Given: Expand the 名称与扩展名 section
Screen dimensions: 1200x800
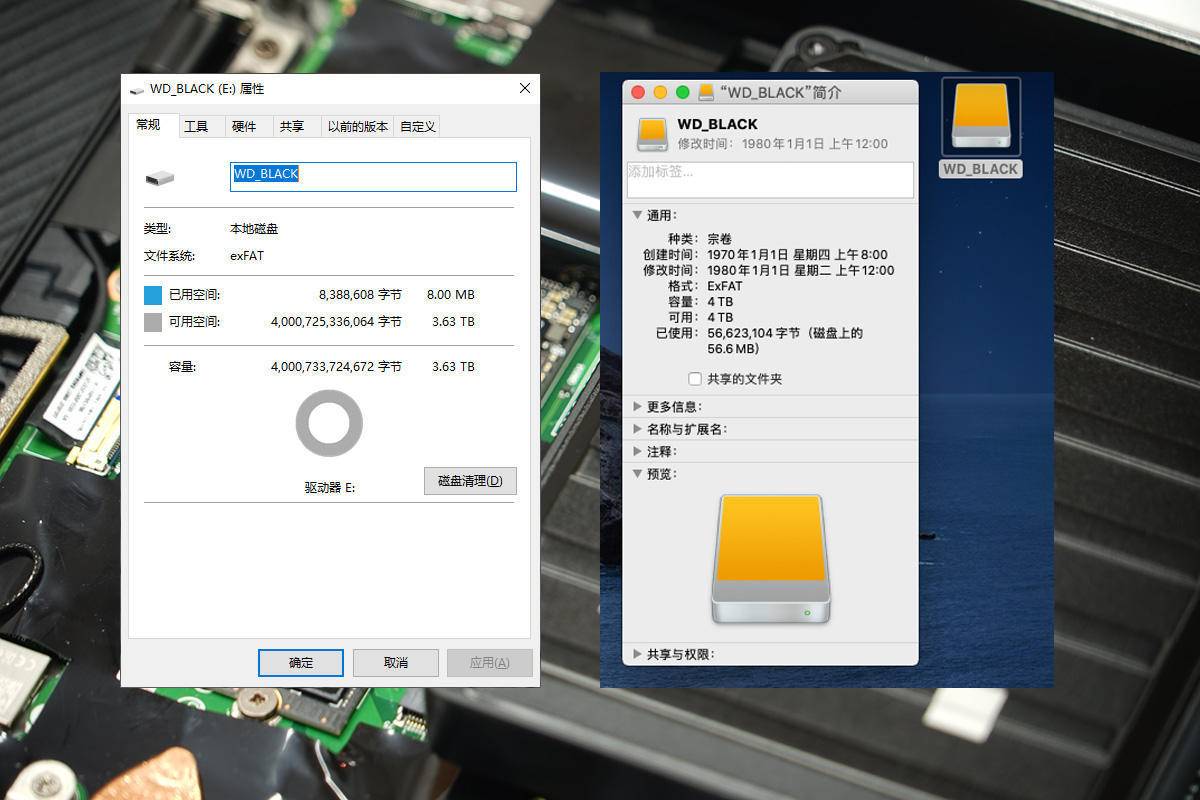Looking at the screenshot, I should click(x=638, y=428).
